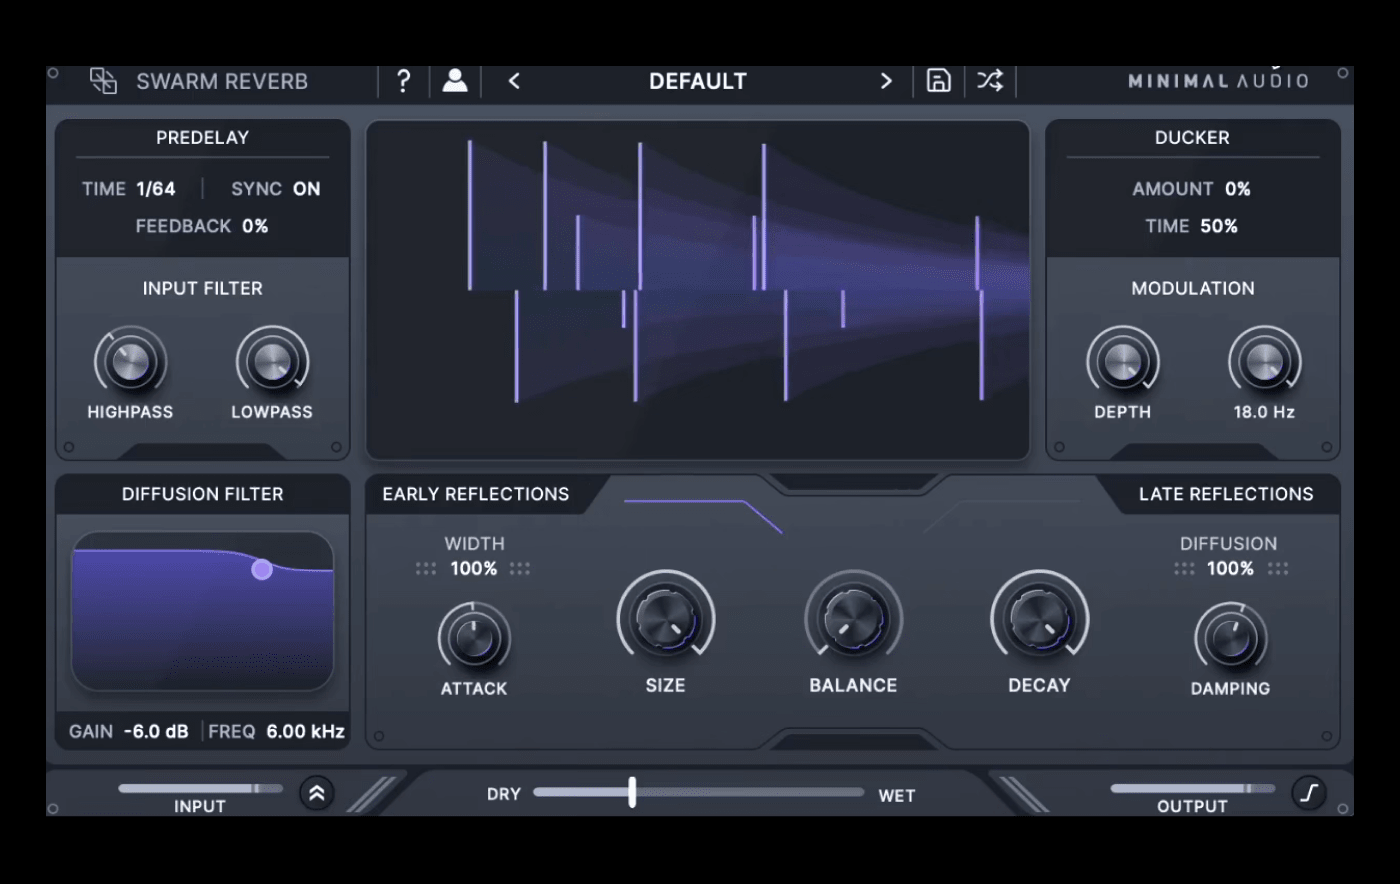This screenshot has width=1400, height=884.
Task: Click the 18.0 Hz modulation rate knob
Action: [x=1265, y=362]
